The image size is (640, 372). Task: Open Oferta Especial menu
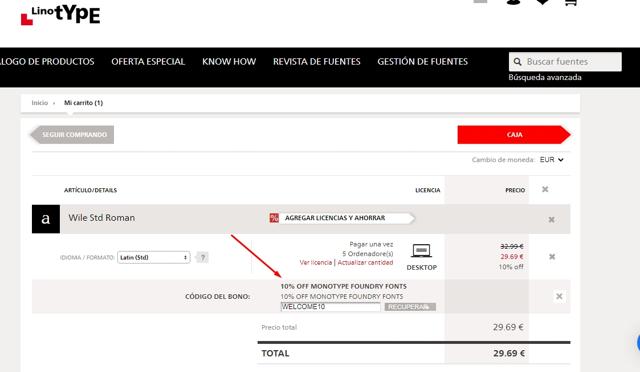tap(148, 62)
